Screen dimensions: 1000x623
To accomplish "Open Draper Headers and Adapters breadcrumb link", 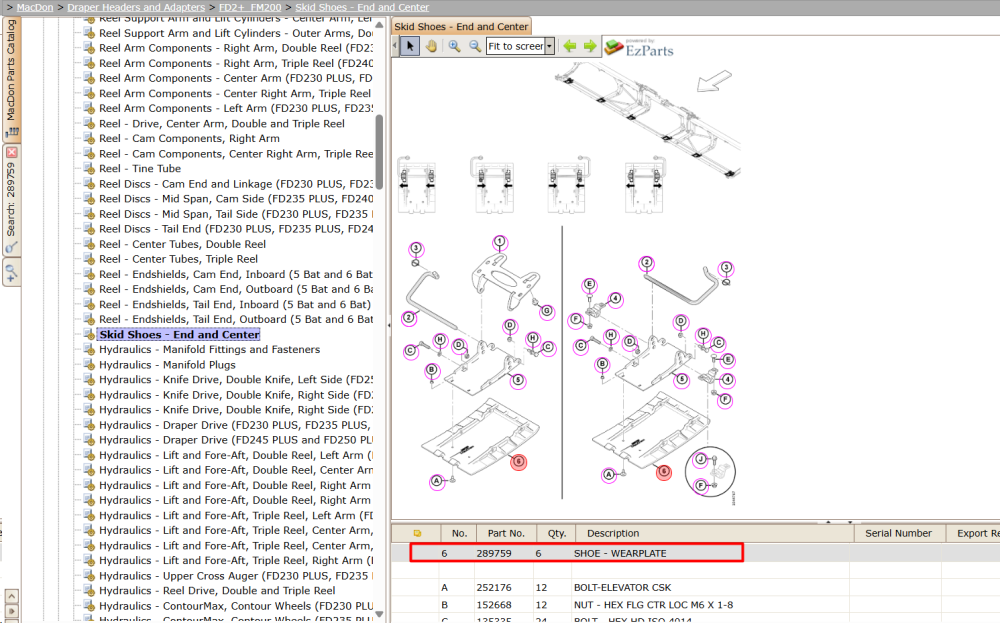I will 136,7.
